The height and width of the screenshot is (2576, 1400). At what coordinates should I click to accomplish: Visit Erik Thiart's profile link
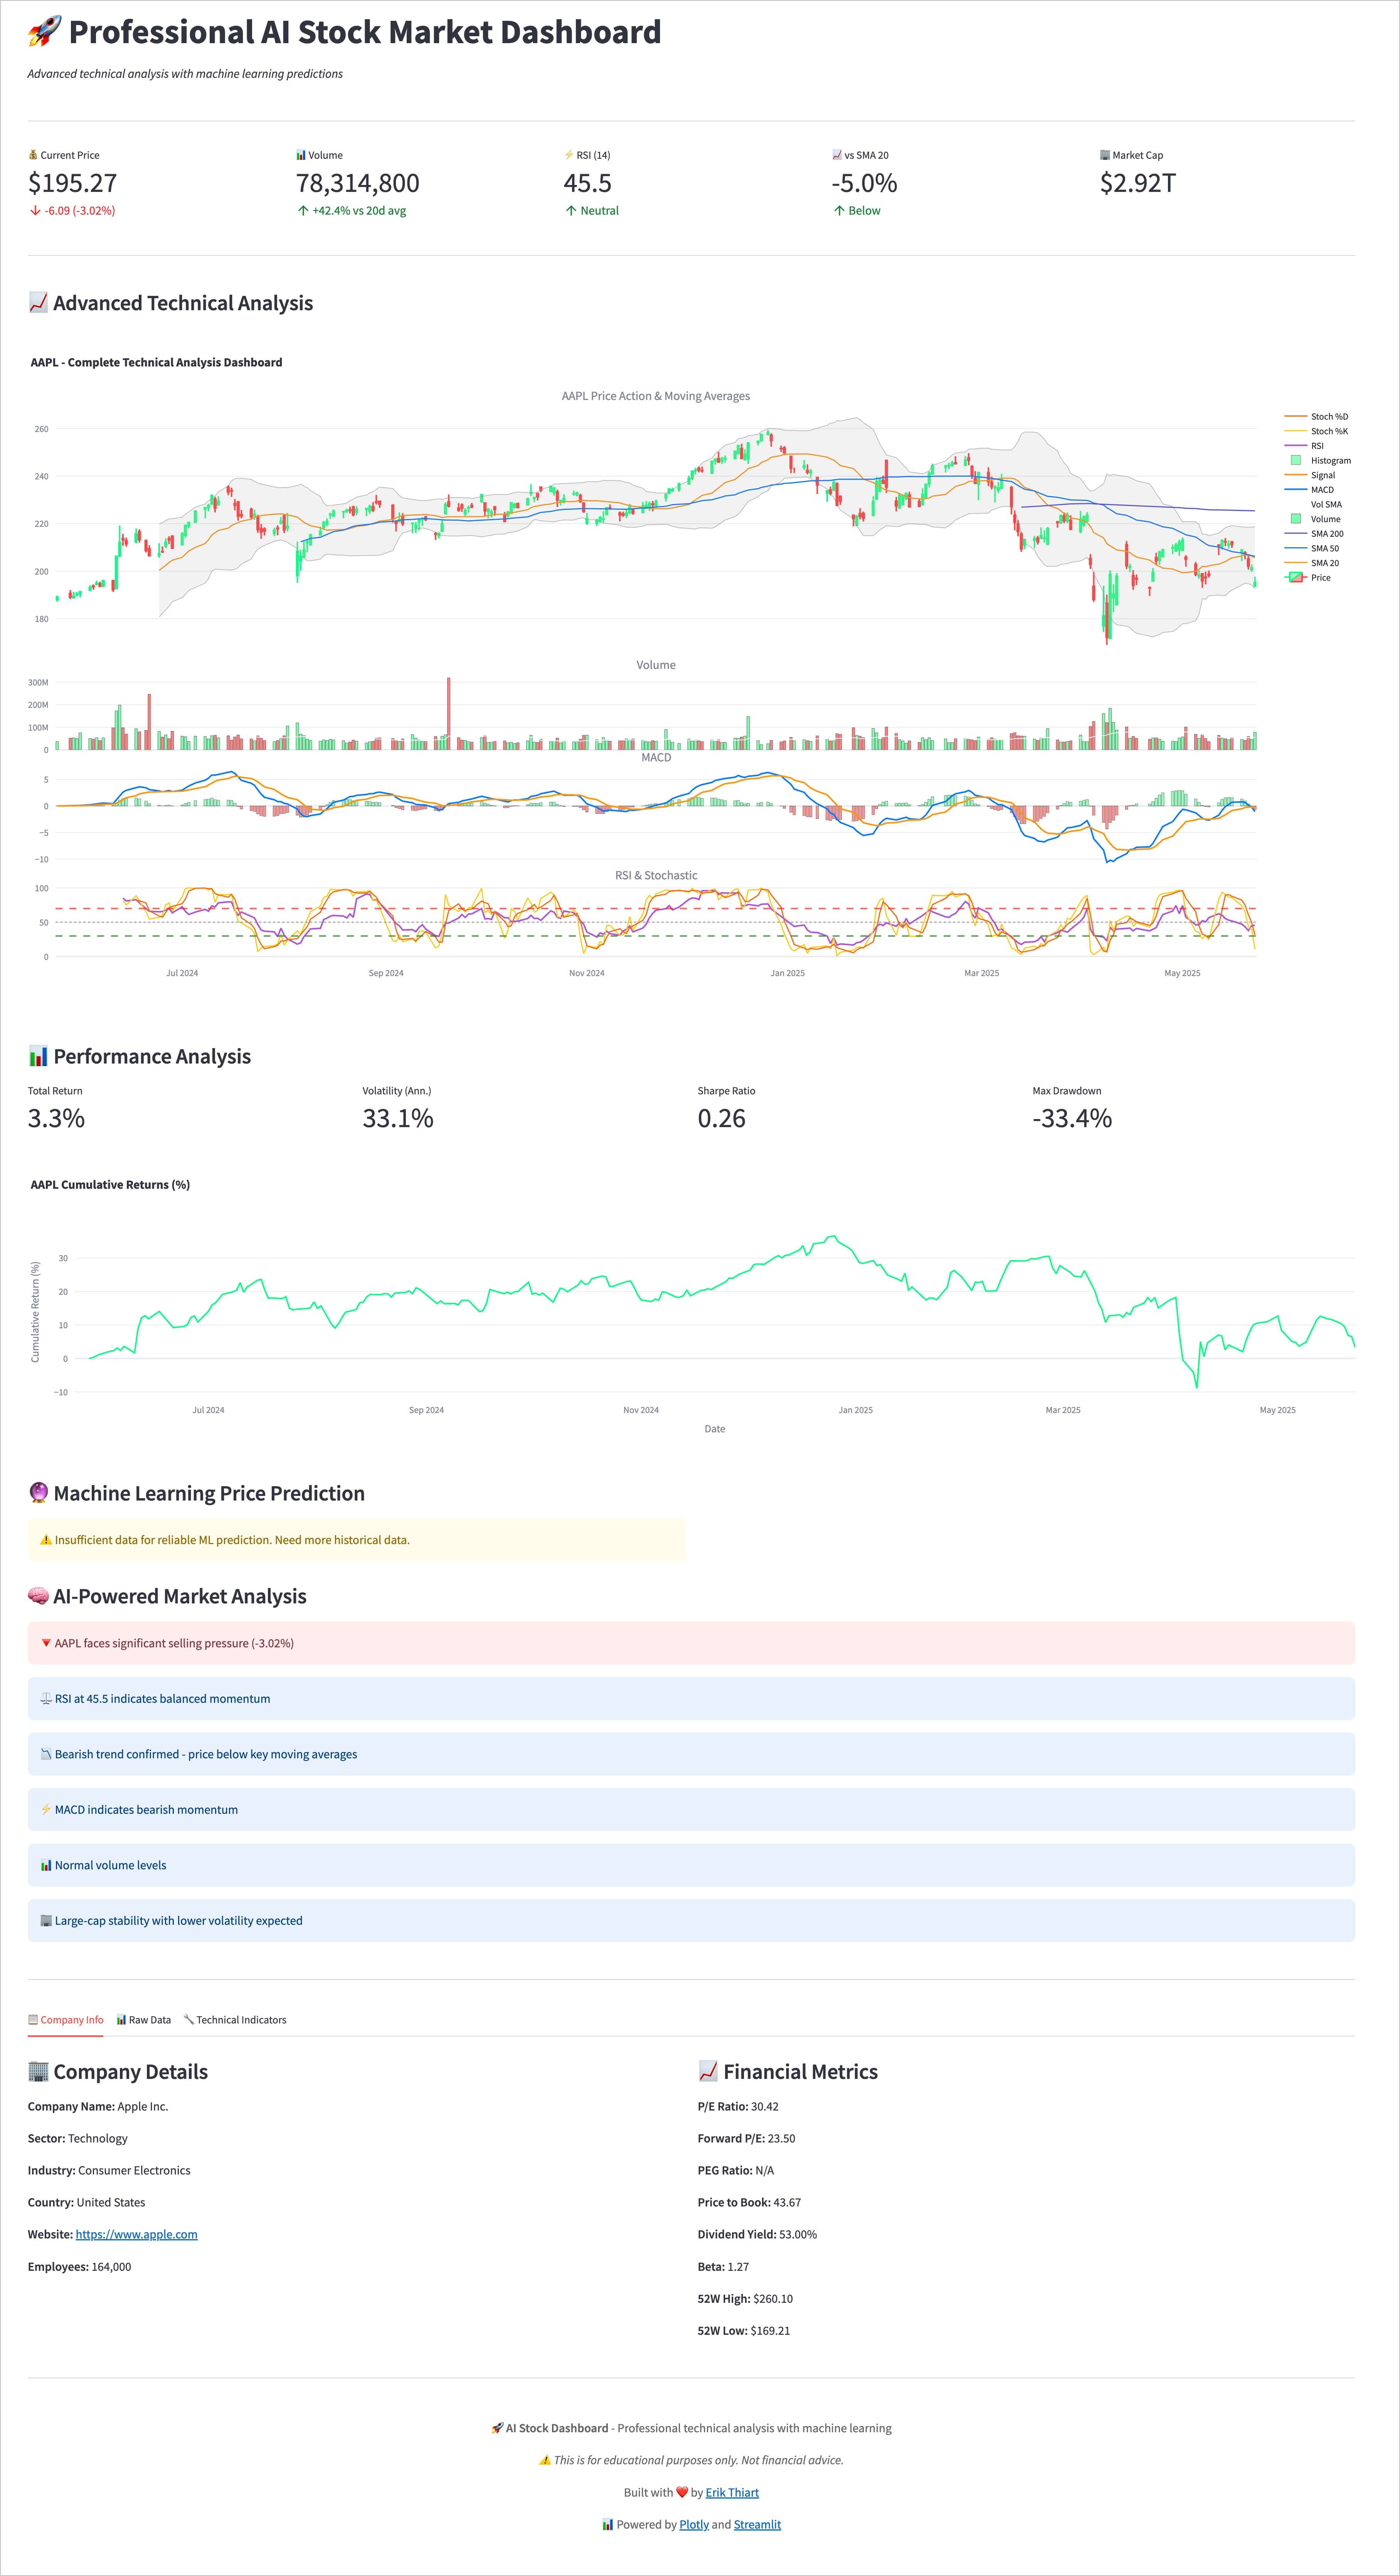[732, 2492]
